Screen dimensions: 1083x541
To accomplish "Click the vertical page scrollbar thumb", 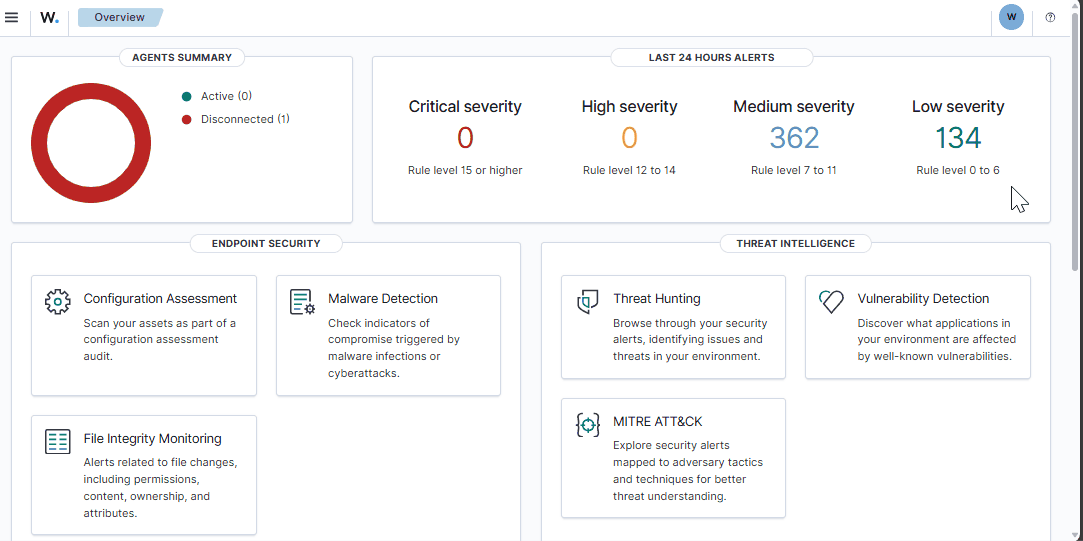I will (1076, 142).
